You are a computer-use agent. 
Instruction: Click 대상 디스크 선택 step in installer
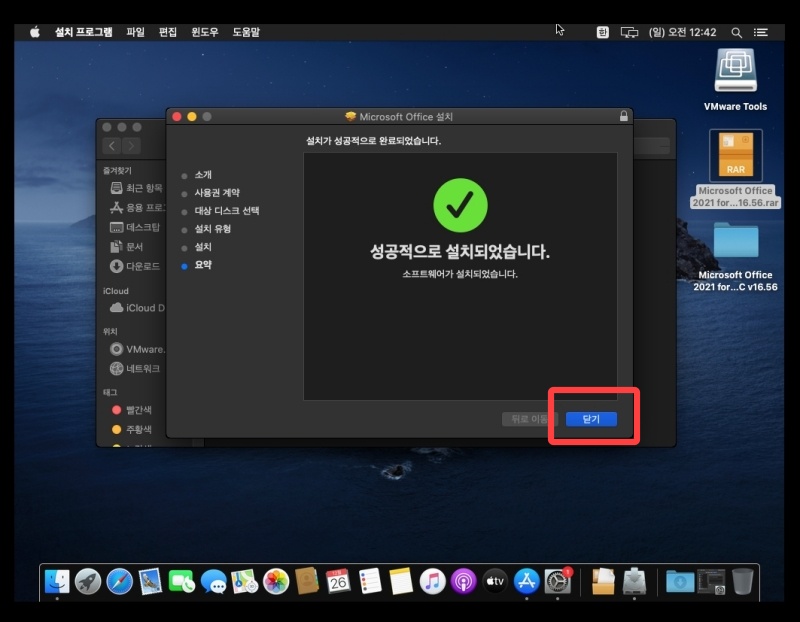[x=227, y=211]
